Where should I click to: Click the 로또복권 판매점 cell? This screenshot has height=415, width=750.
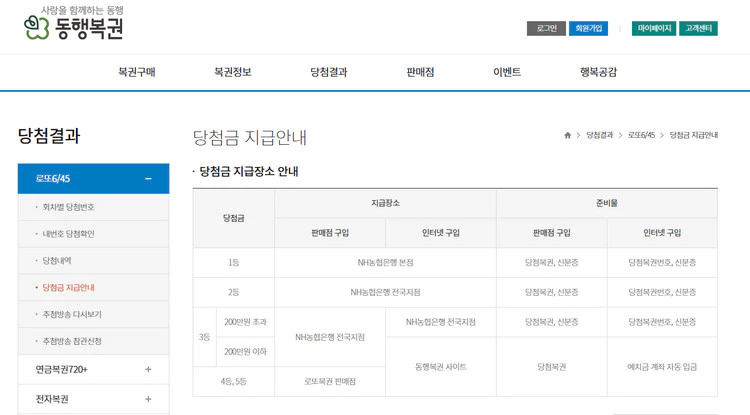coord(330,382)
